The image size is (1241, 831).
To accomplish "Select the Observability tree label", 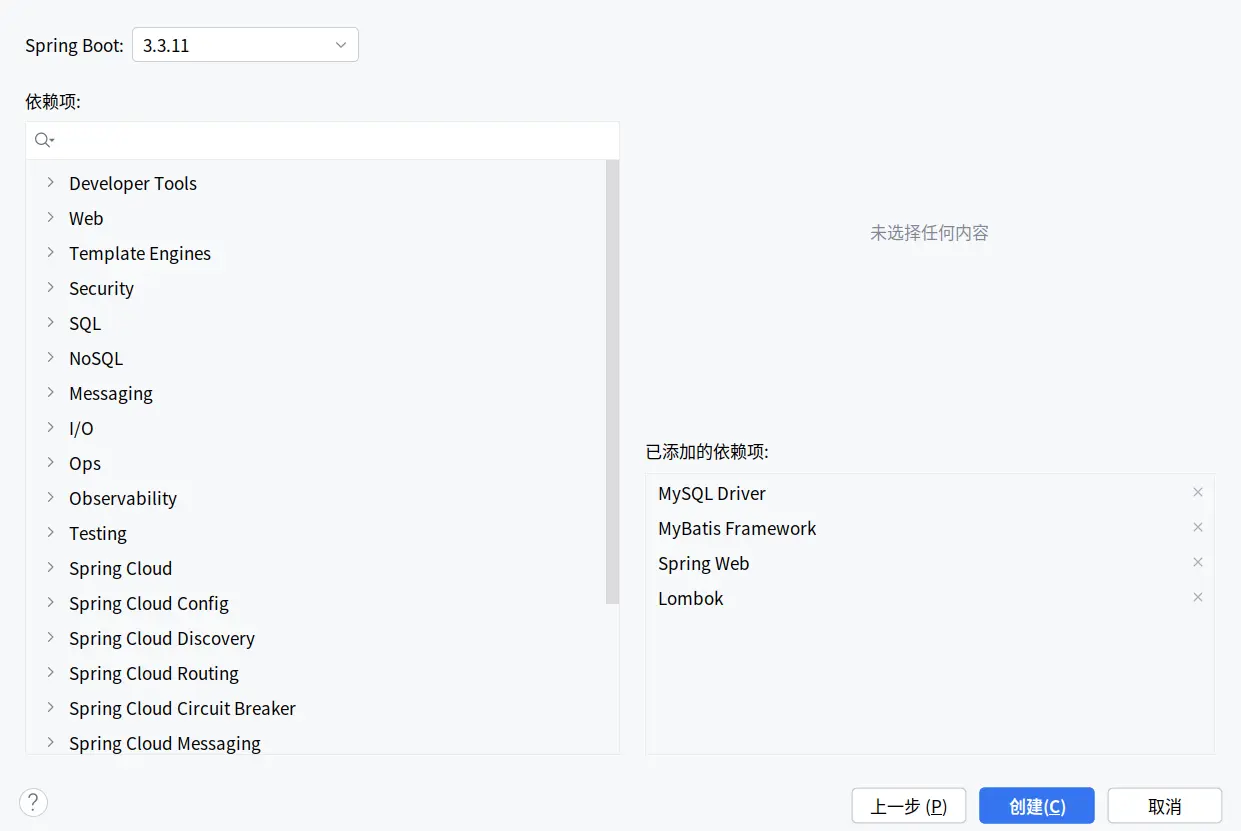I will click(x=123, y=499).
